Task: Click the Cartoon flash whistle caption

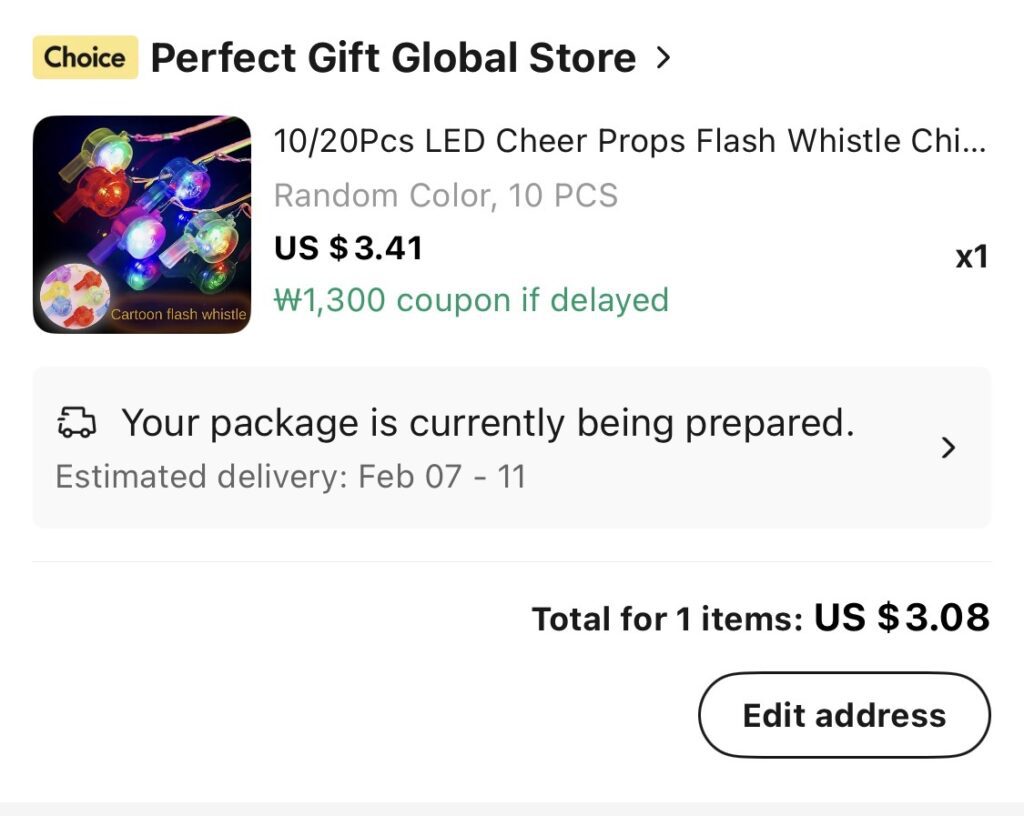Action: (x=178, y=314)
